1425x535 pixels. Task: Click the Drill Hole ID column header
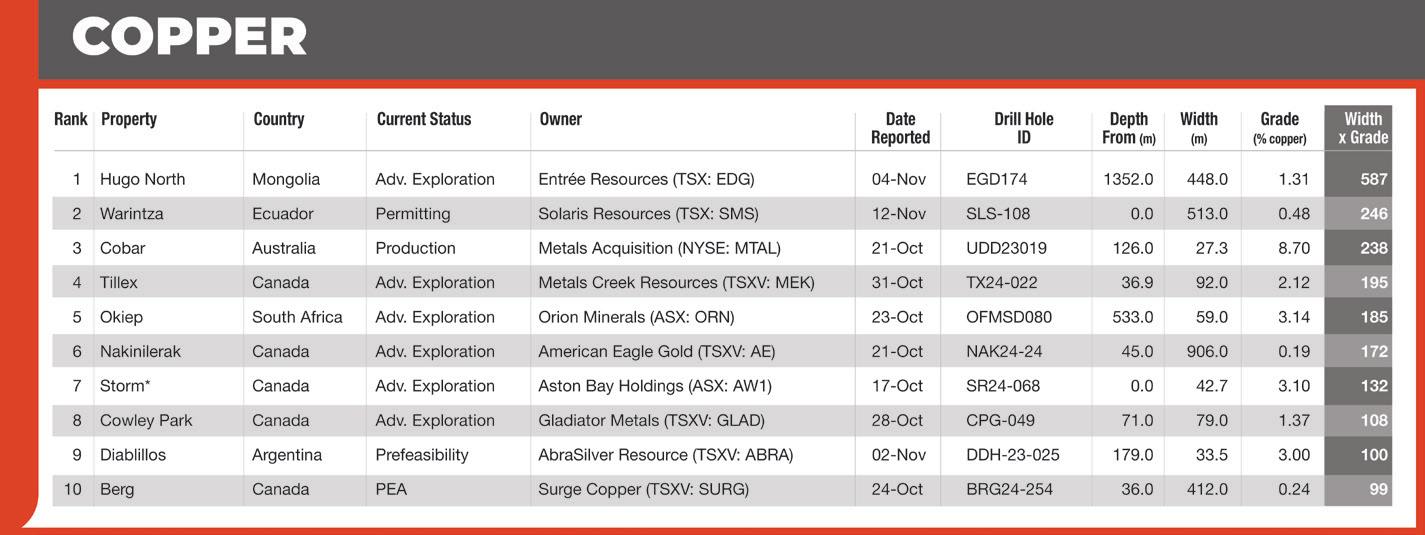pyautogui.click(x=1024, y=128)
